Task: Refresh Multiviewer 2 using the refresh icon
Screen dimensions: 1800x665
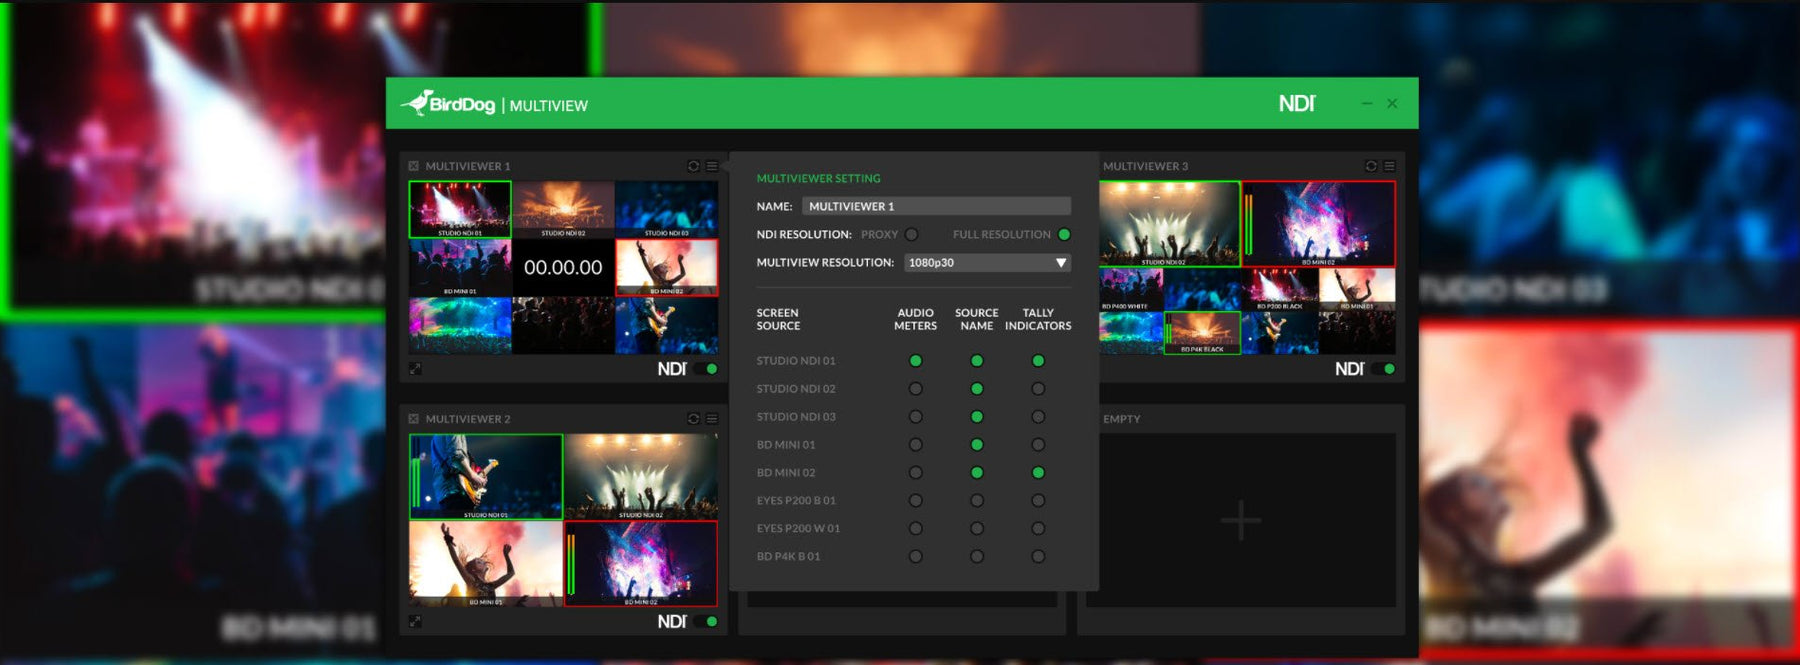Action: (693, 419)
